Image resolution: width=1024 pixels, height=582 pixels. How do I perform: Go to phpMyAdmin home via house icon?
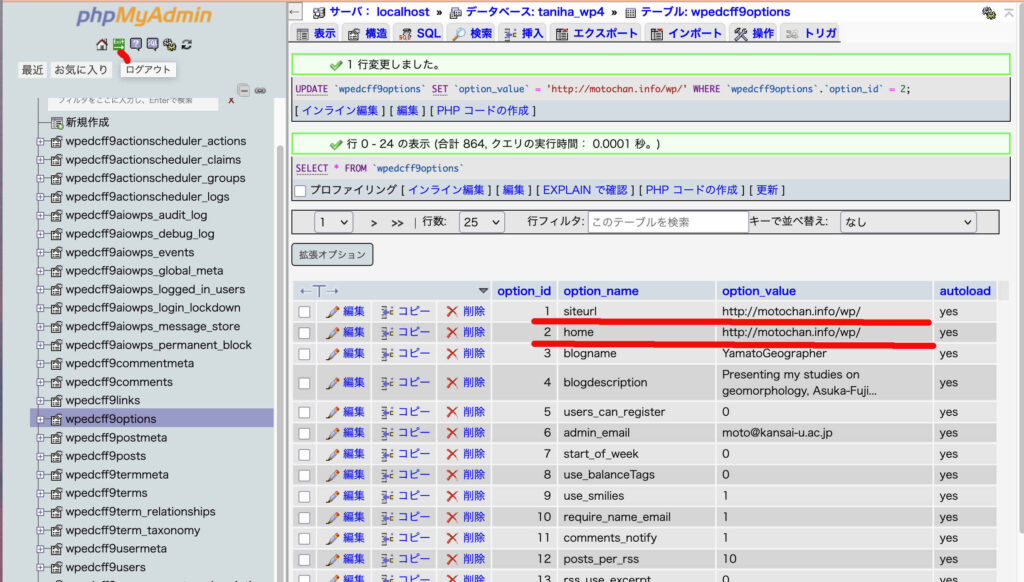[101, 44]
